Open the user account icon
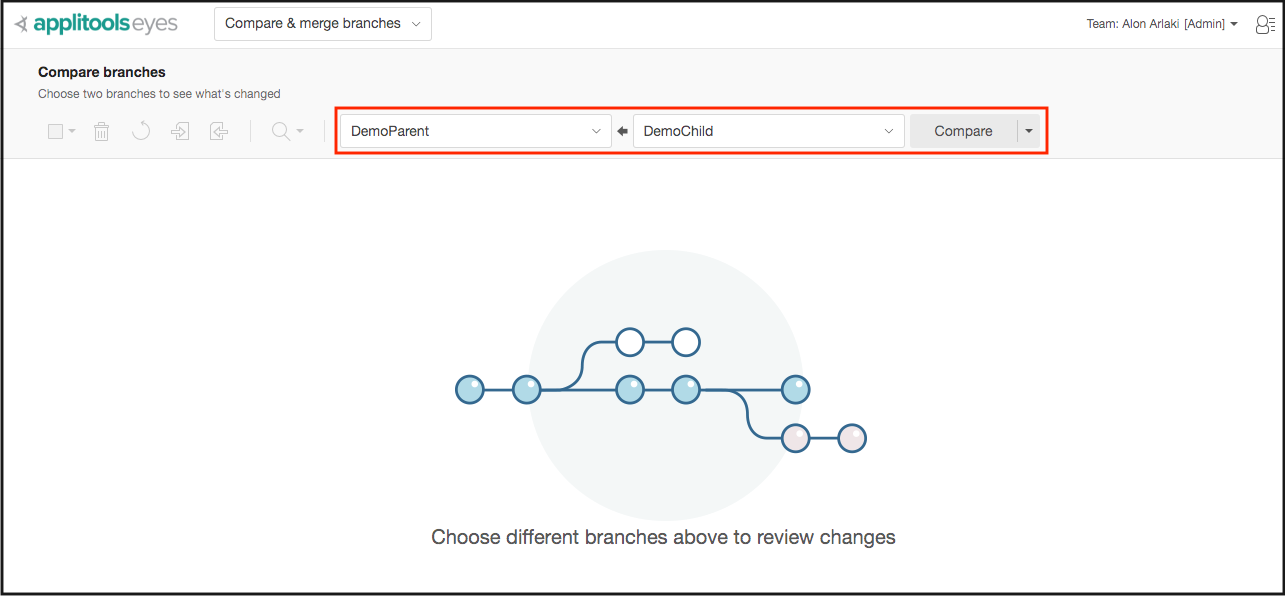This screenshot has width=1285, height=596. point(1264,23)
